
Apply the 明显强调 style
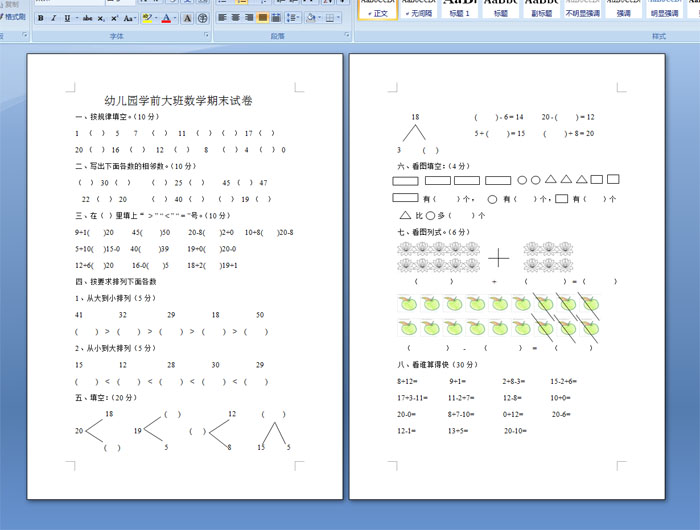coord(664,9)
